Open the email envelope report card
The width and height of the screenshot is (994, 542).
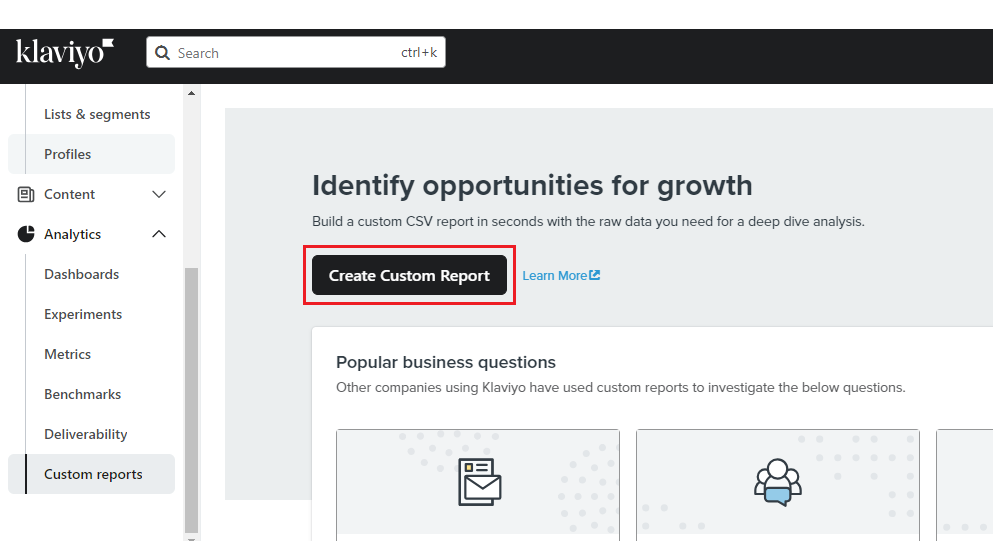[478, 485]
